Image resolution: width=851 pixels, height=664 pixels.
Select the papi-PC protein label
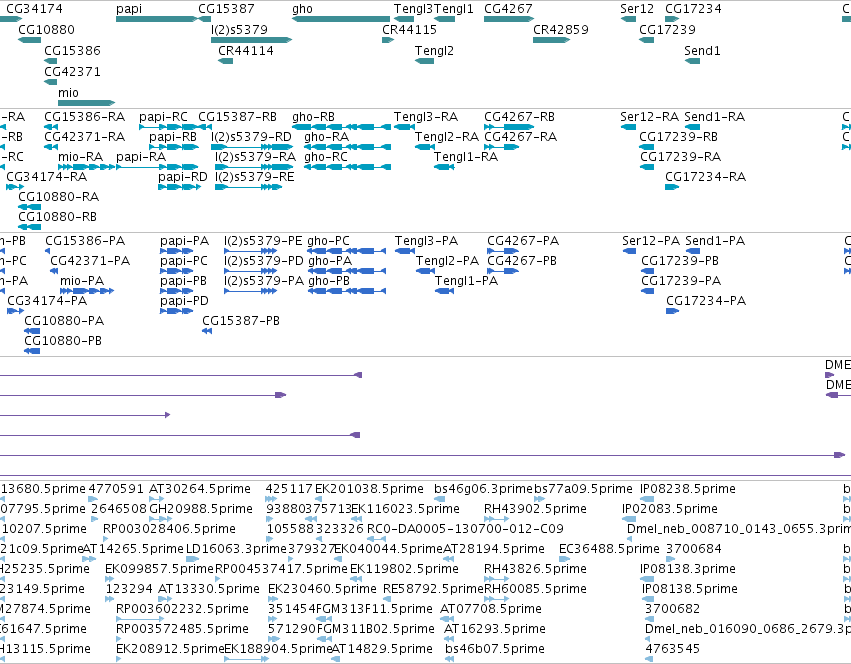184,261
